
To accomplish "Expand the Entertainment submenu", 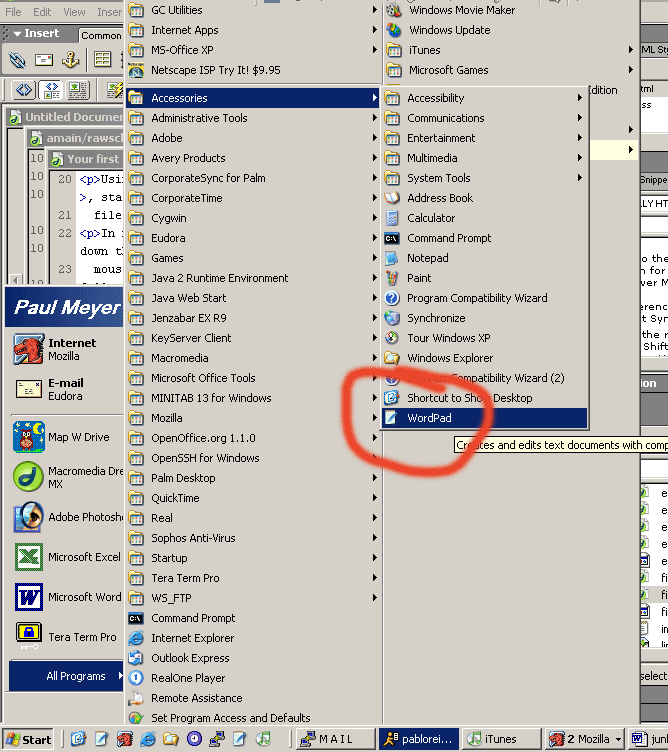I will tap(484, 138).
